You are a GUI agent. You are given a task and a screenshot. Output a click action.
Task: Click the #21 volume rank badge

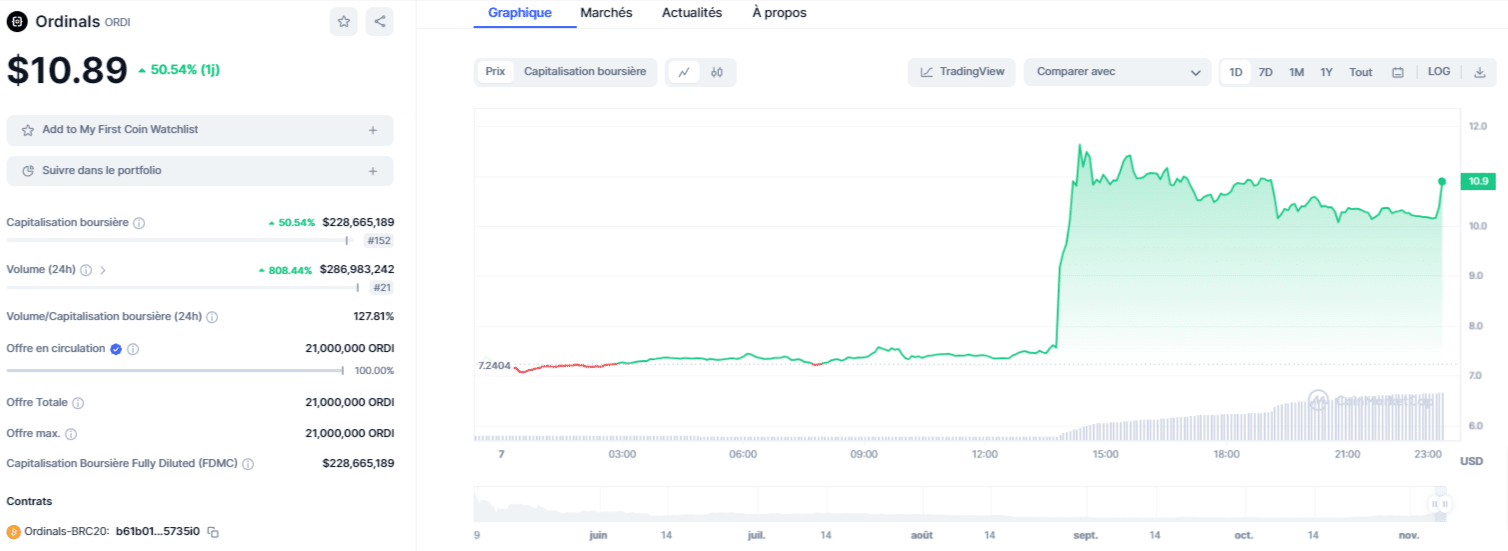[x=381, y=288]
